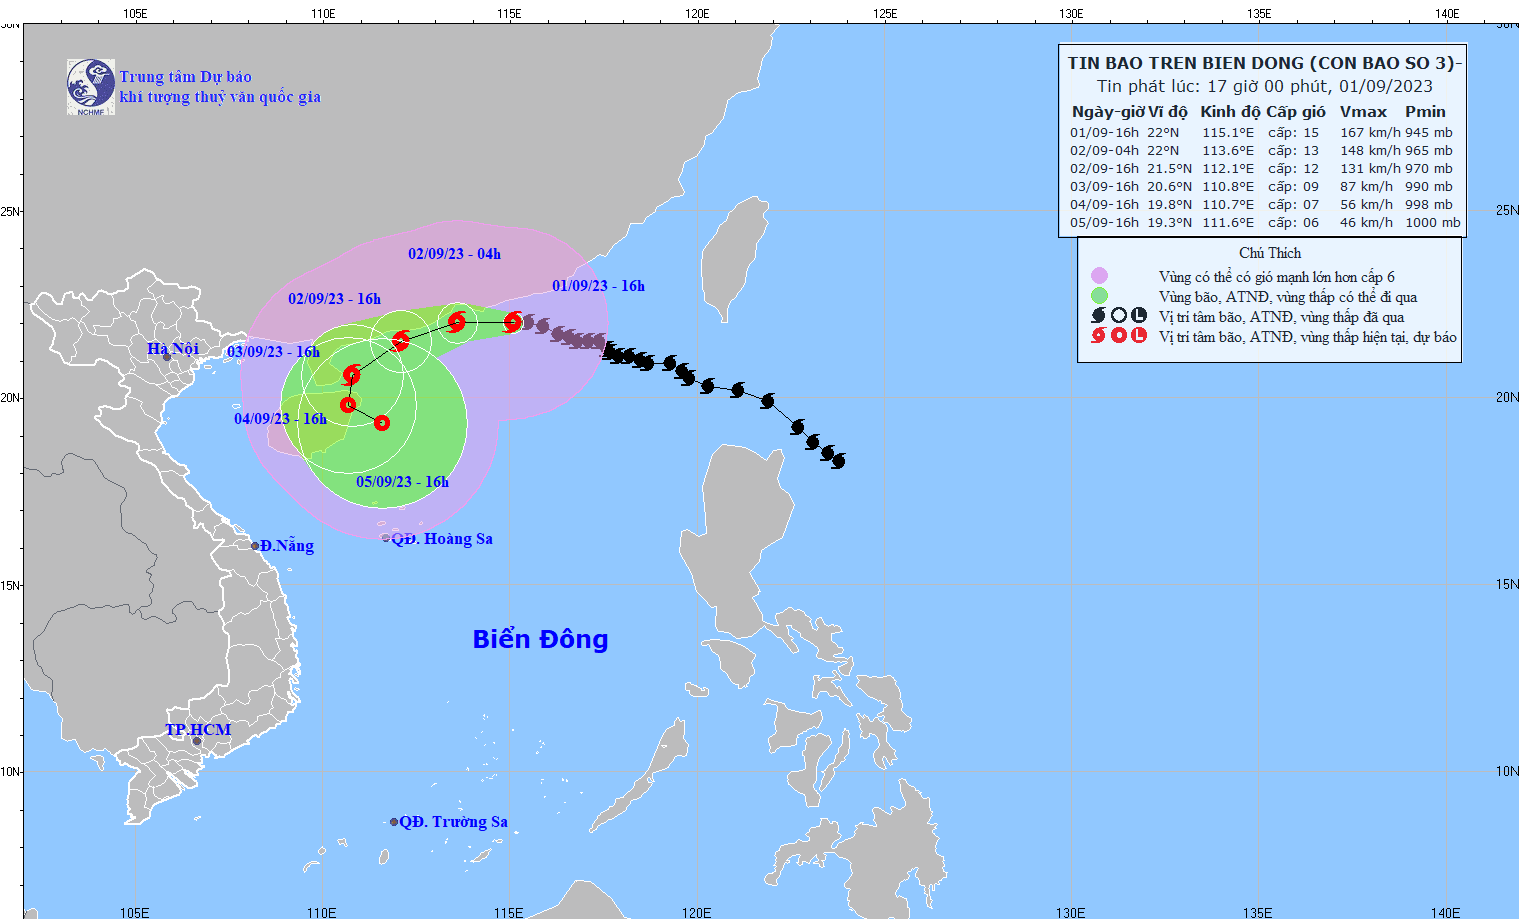The width and height of the screenshot is (1519, 919).
Task: Click black hollow circle in legend
Action: coord(1118,316)
